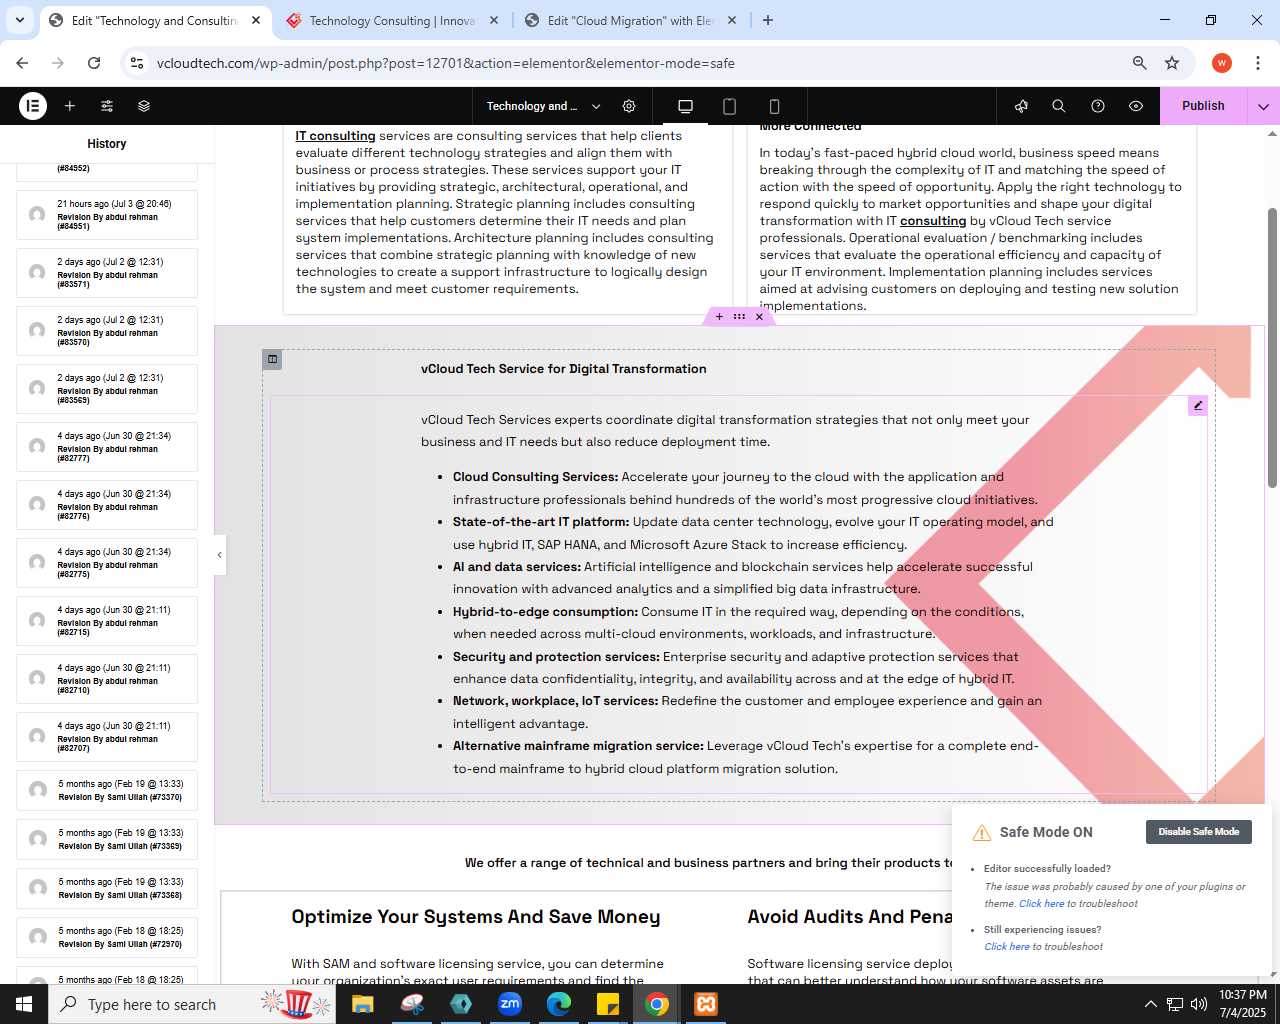Switch to Technology Consulting browser tab
Screen dimensions: 1280x1024
[x=392, y=20]
